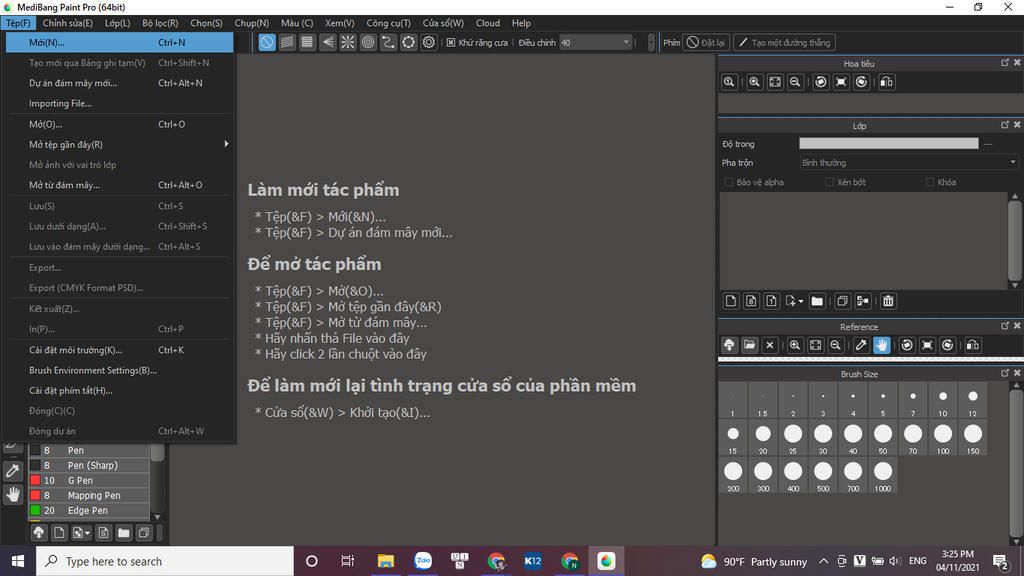Toggle the Bảo vệ alpha checkbox
The image size is (1024, 576).
(729, 182)
